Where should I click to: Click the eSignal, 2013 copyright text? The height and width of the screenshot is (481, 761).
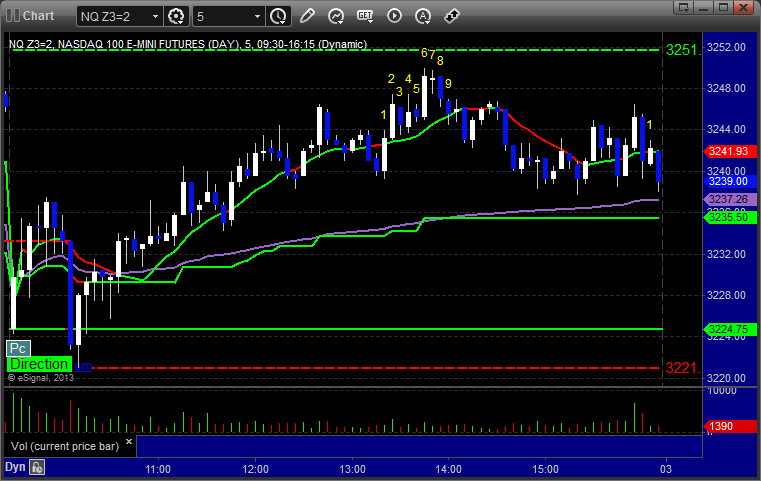coord(41,378)
